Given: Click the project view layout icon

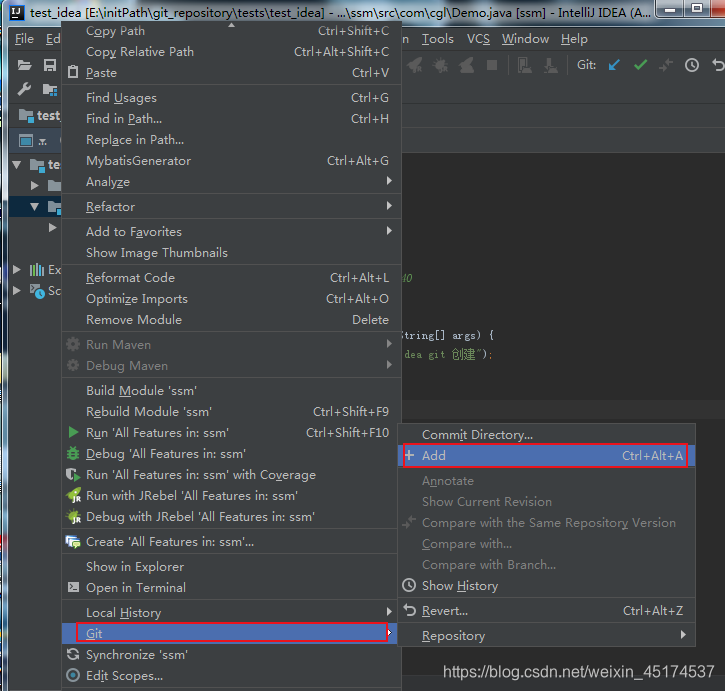Looking at the screenshot, I should click(26, 140).
